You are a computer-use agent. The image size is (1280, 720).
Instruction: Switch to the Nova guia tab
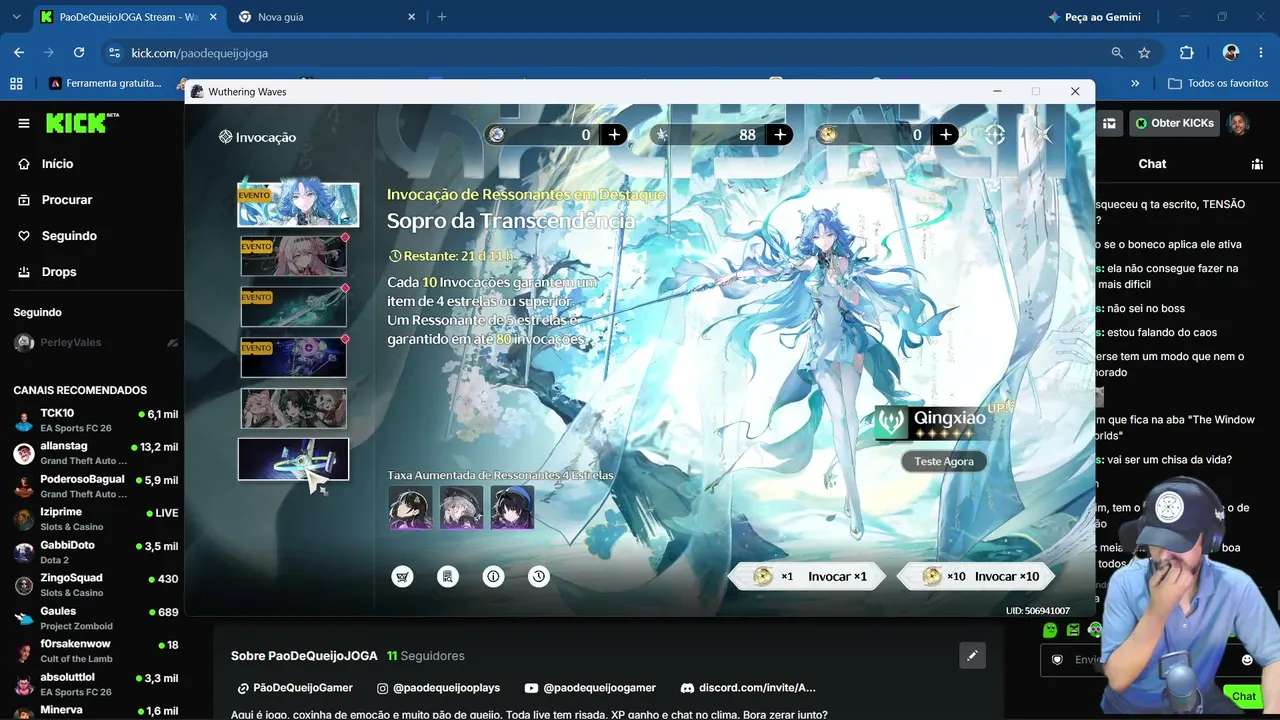tap(325, 17)
